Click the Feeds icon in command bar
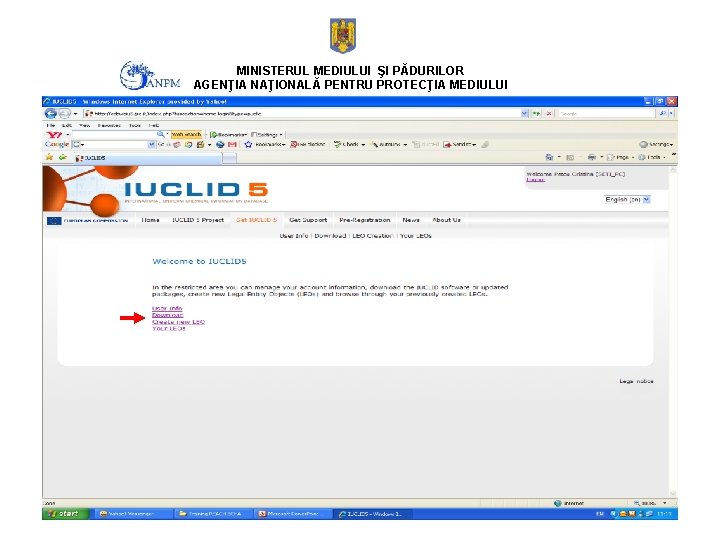720x540 pixels. [570, 157]
